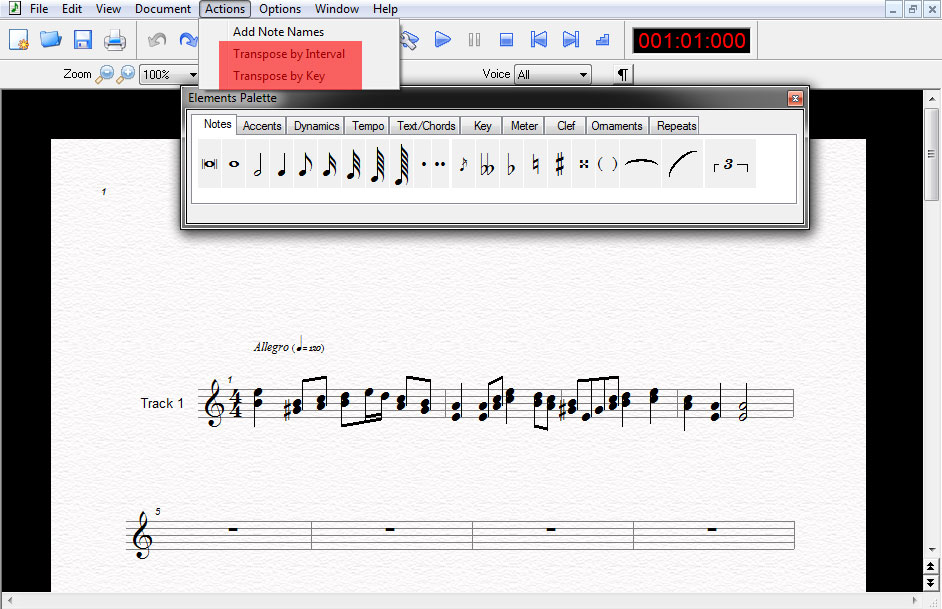Screen dimensions: 942x609
Task: Select the slur symbol
Action: click(682, 164)
